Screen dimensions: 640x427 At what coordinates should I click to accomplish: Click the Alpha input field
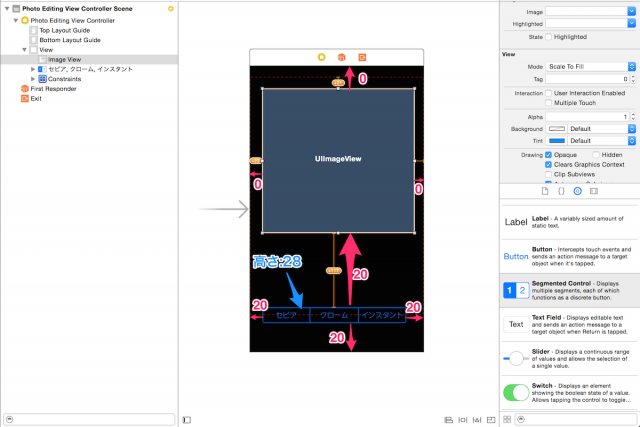click(x=588, y=117)
